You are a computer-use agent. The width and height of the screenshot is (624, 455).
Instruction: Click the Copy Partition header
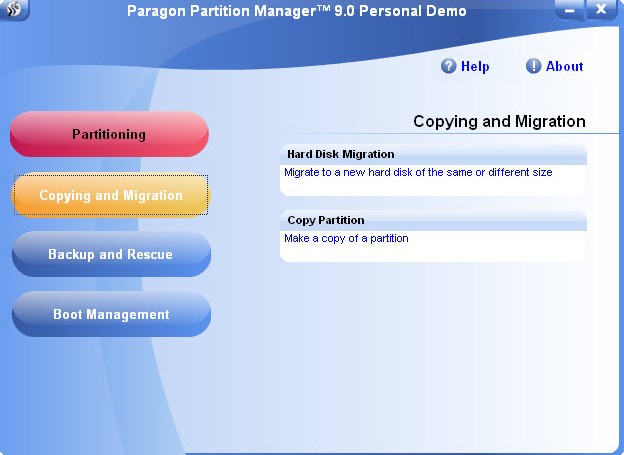pyautogui.click(x=326, y=220)
